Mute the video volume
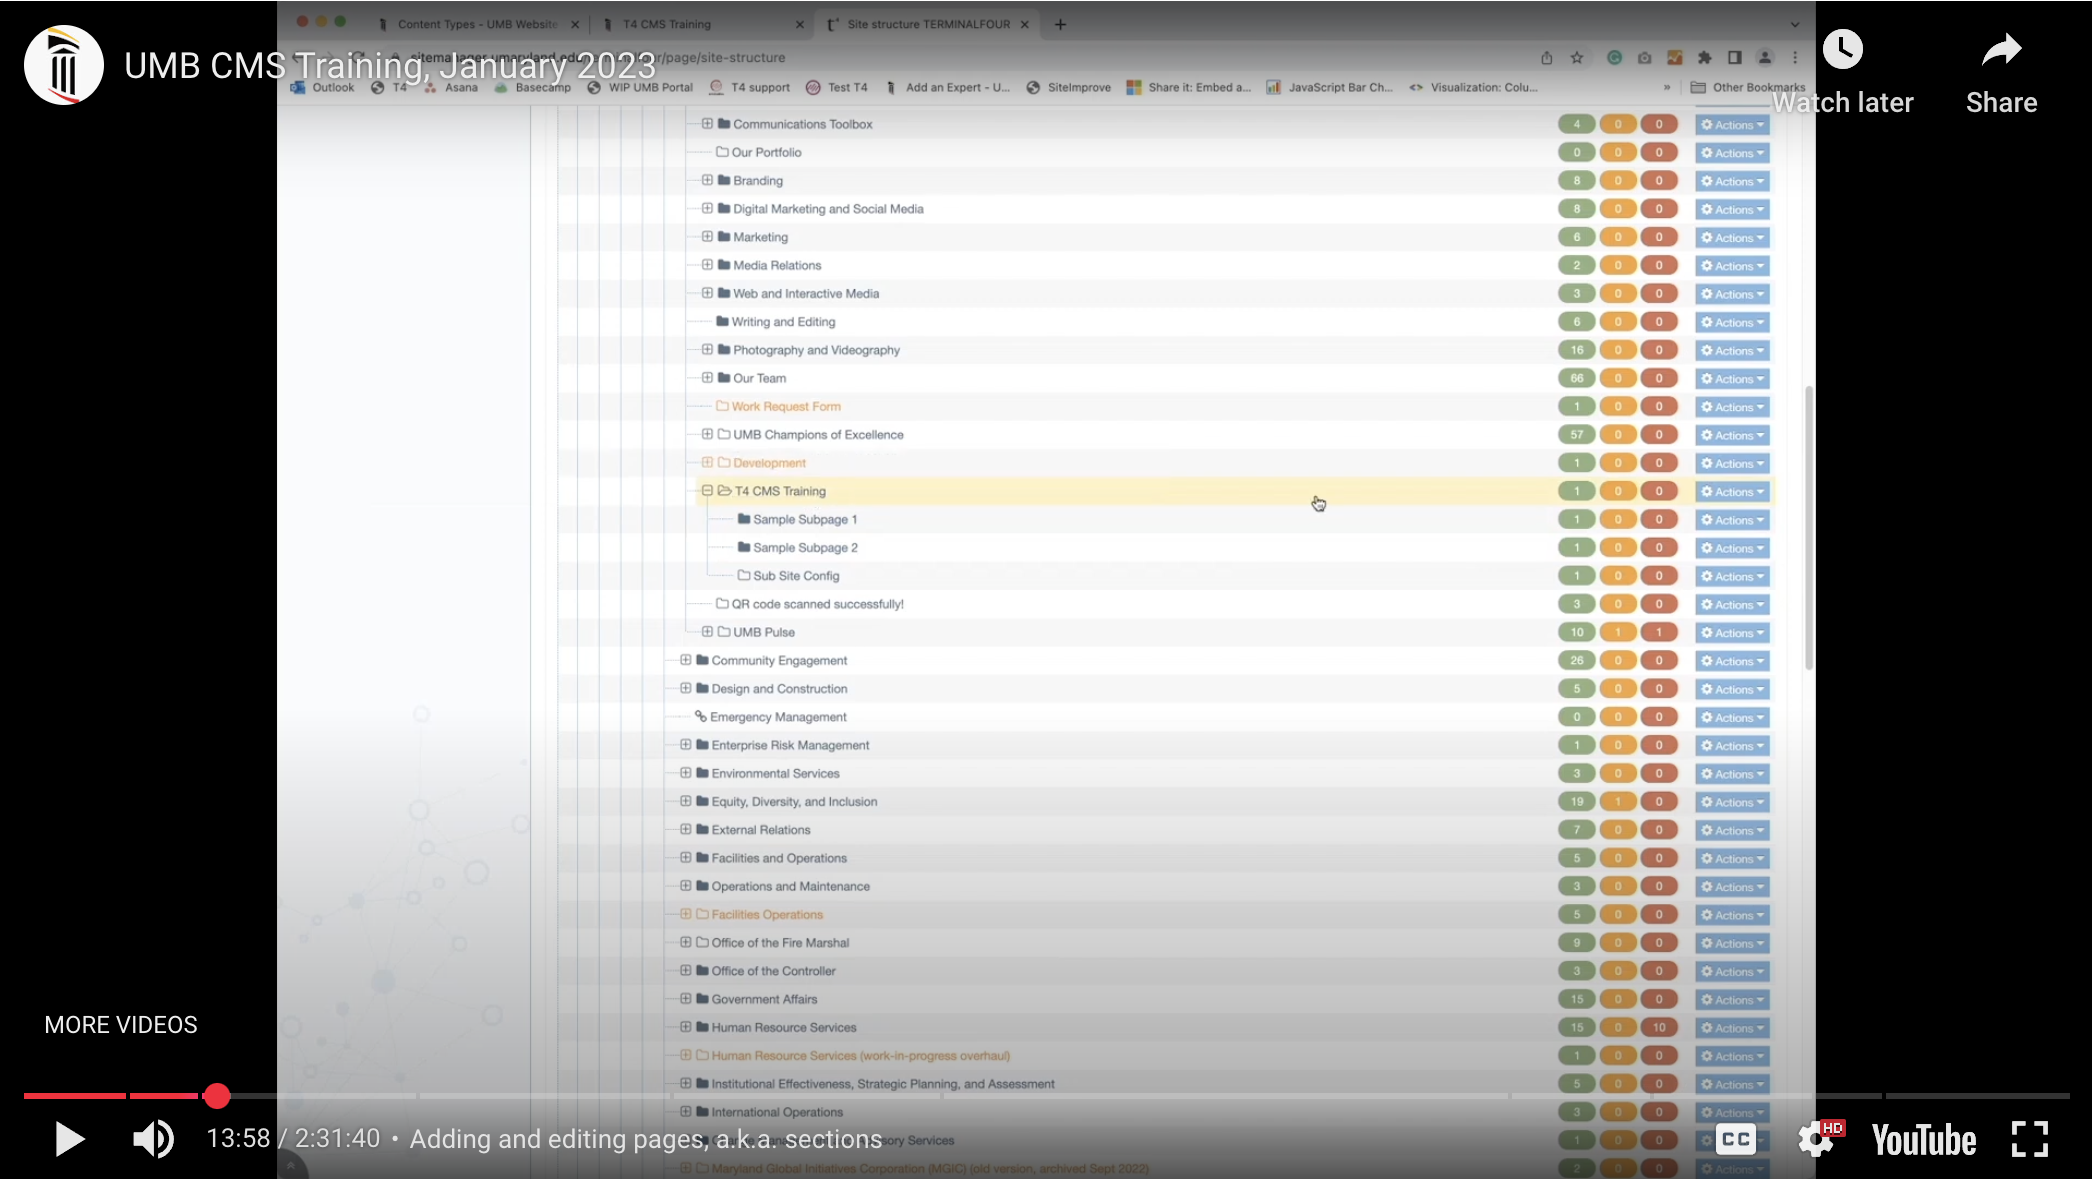The image size is (2092, 1180). click(x=153, y=1139)
